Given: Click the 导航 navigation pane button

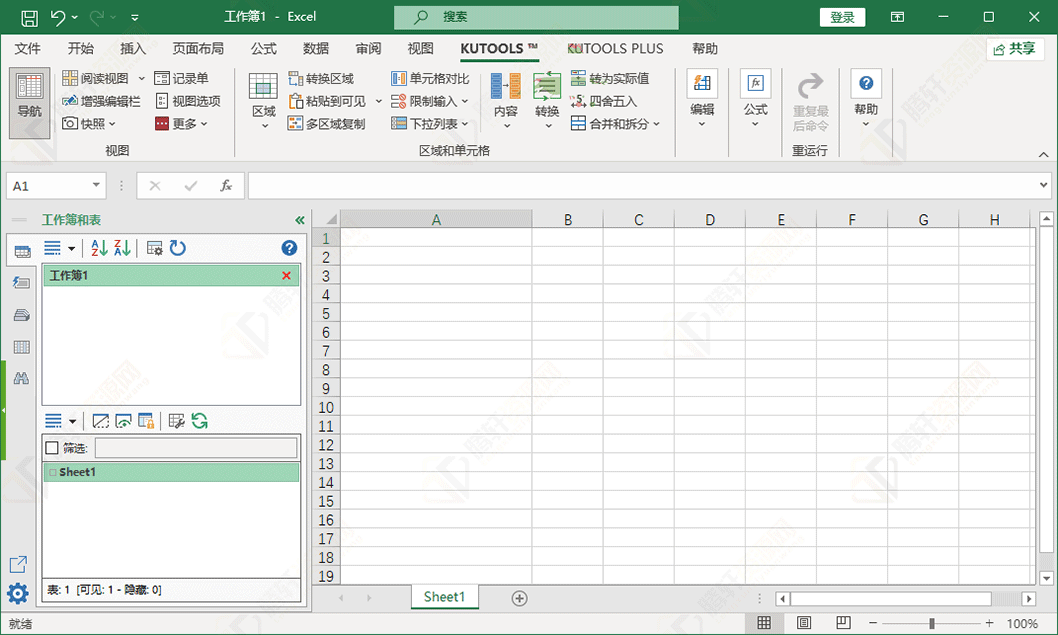Looking at the screenshot, I should pyautogui.click(x=29, y=101).
